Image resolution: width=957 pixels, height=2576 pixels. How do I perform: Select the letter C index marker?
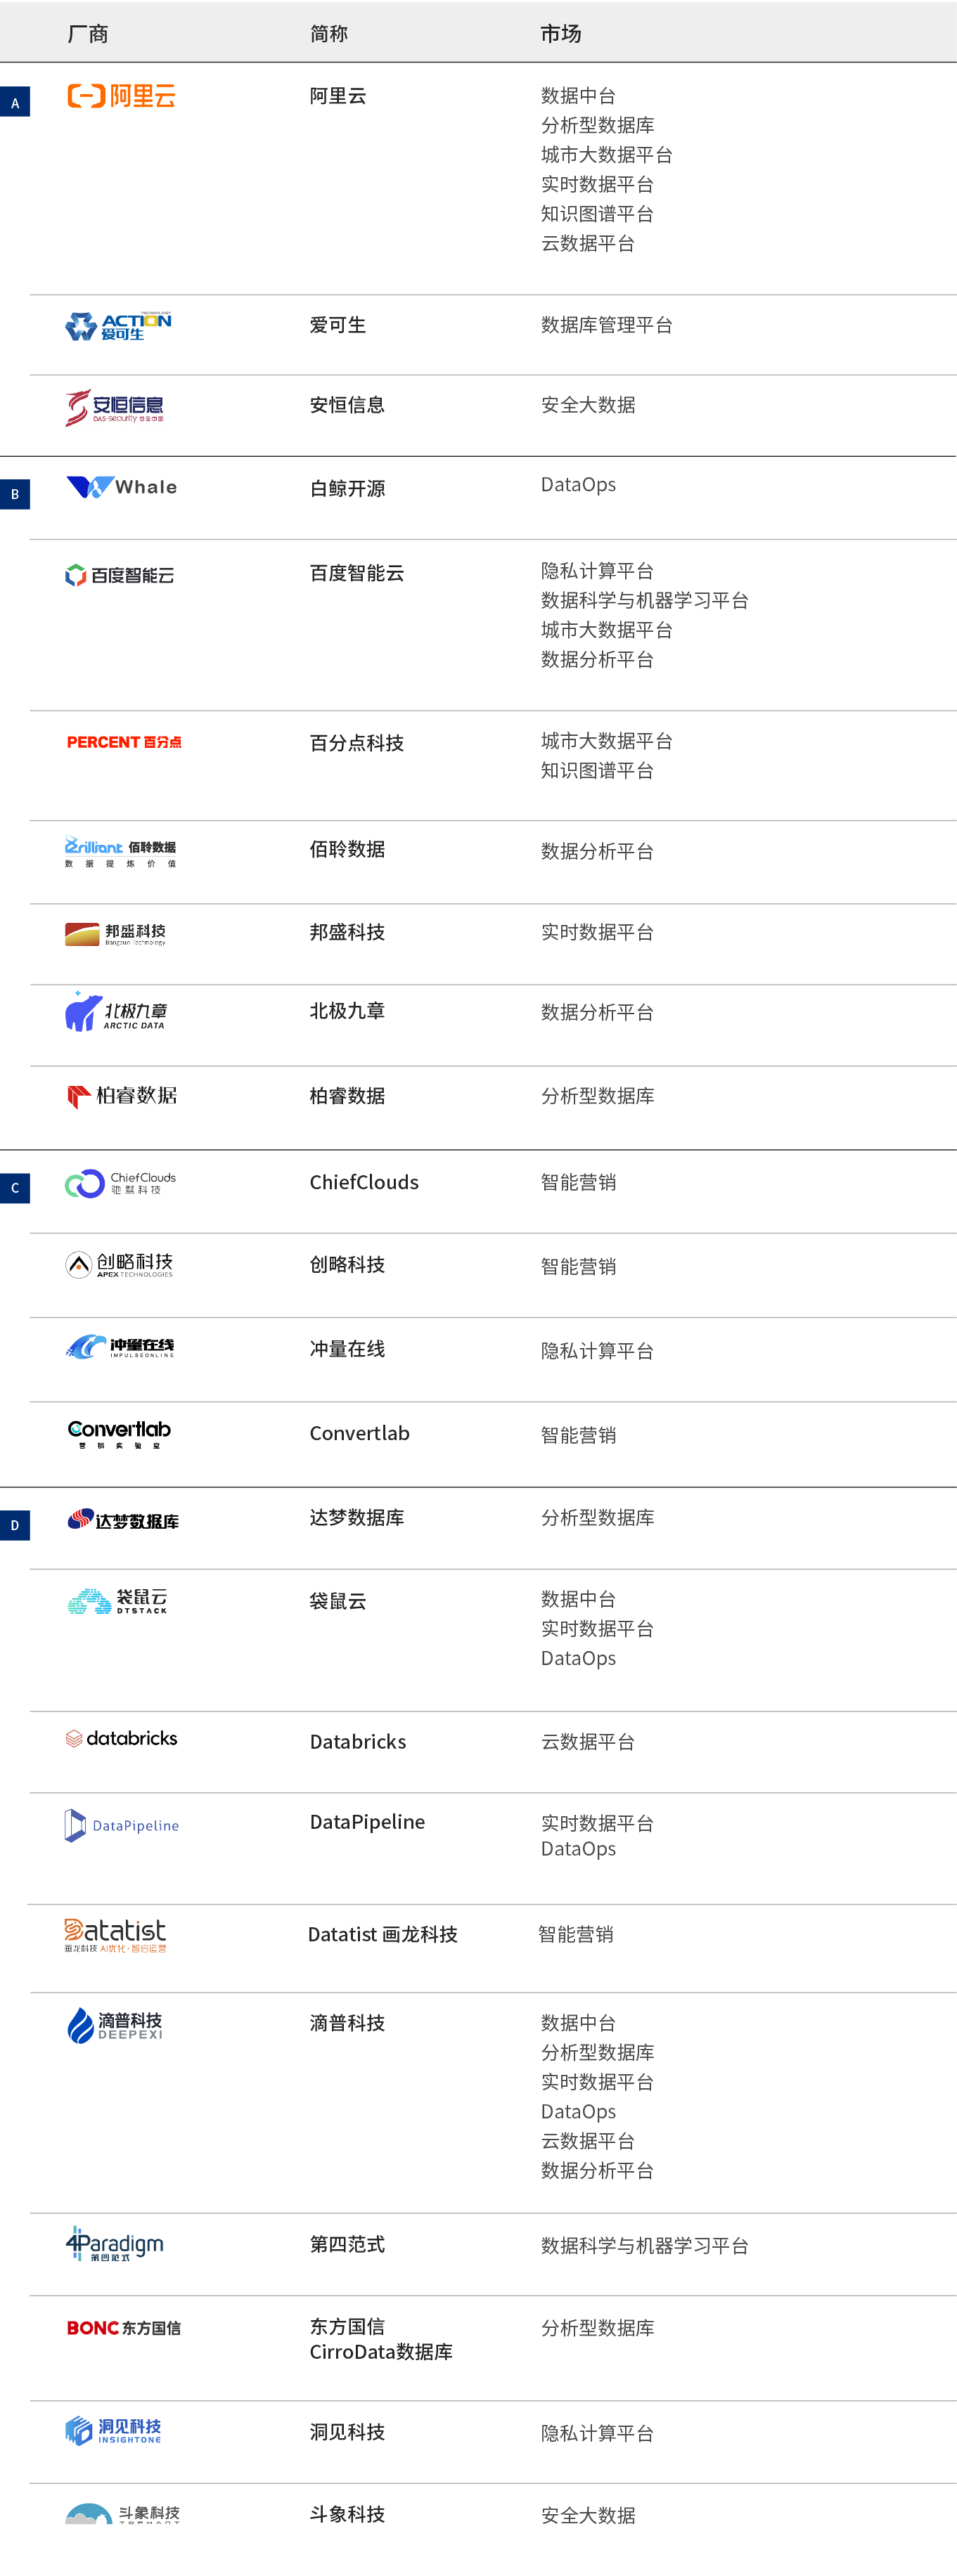tap(15, 1188)
